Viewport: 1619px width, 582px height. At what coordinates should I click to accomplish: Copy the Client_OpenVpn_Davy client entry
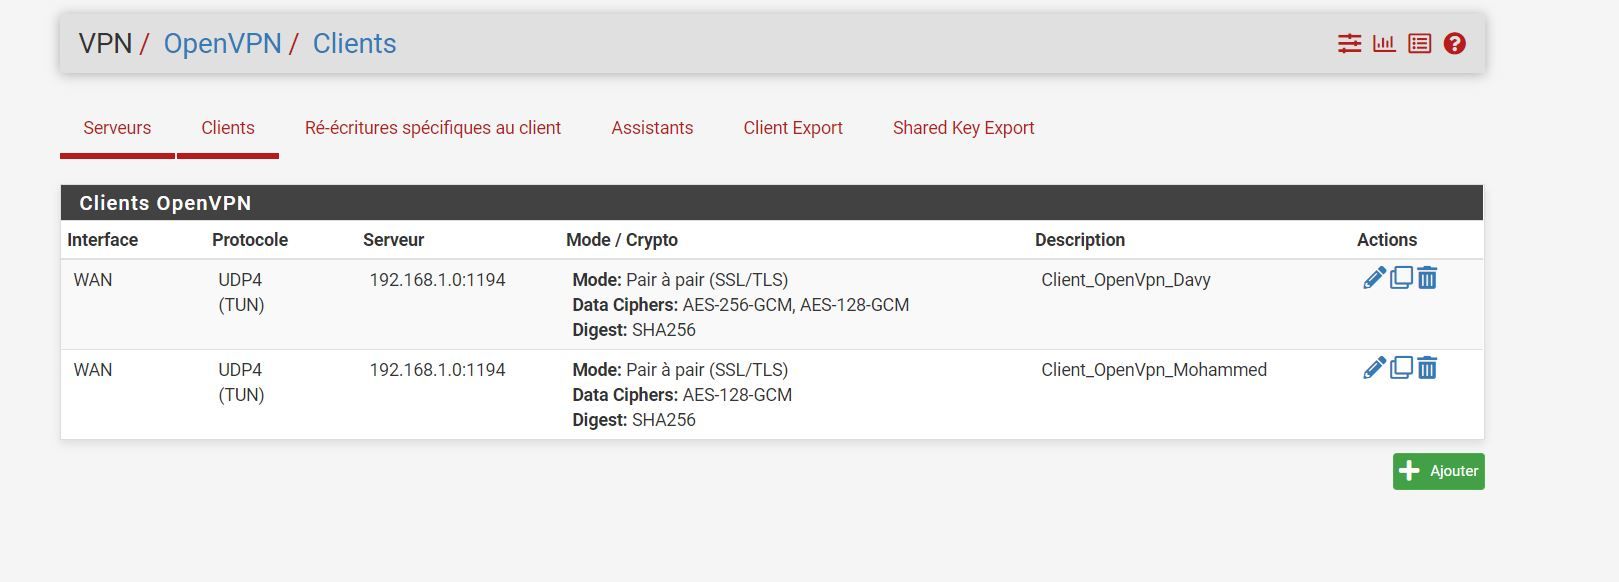point(1401,278)
